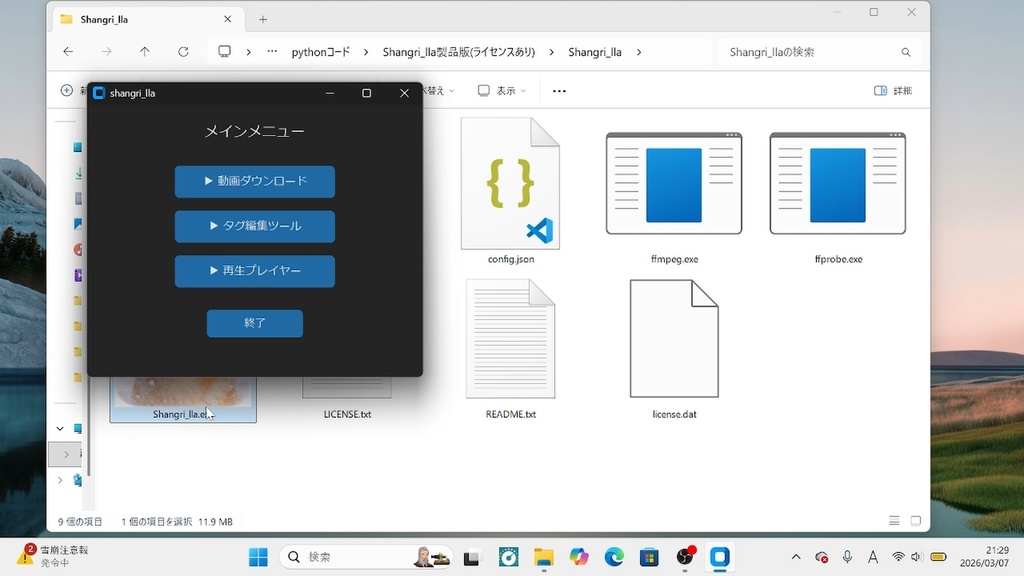The height and width of the screenshot is (576, 1024).
Task: Expand chevron after Shangri_lla breadcrumb
Action: click(x=639, y=52)
